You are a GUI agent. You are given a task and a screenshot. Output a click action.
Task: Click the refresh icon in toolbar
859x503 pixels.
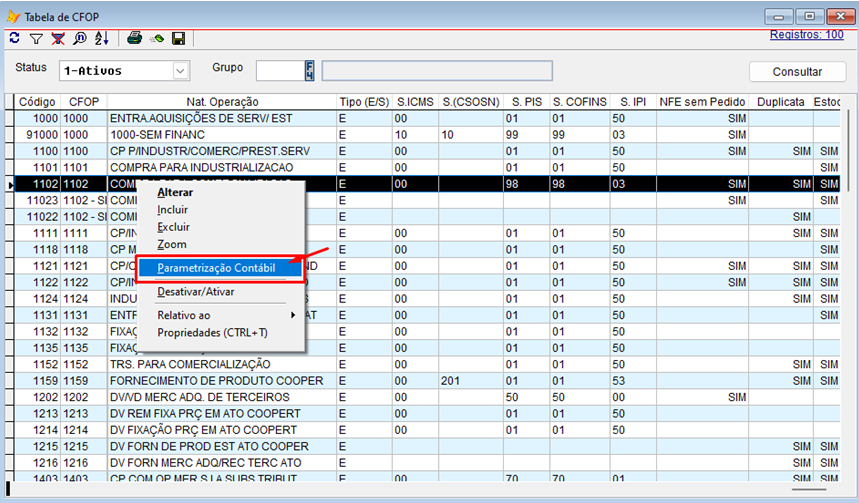coord(14,38)
